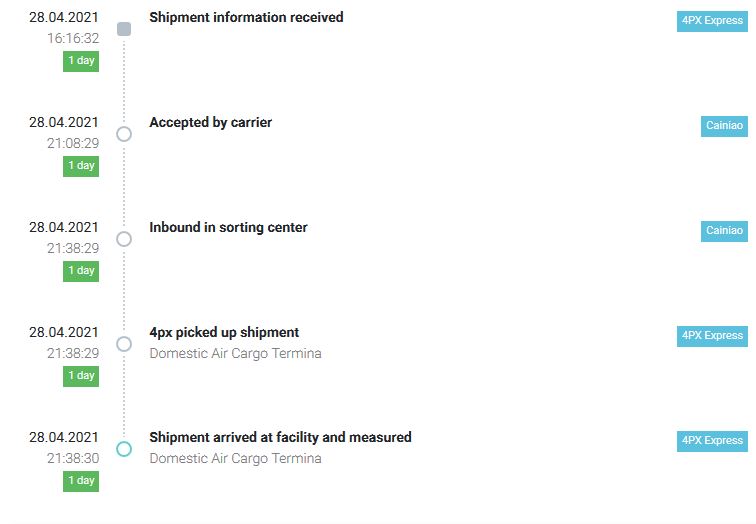Click the square marker for Shipment information received
The image size is (756, 524).
pyautogui.click(x=124, y=29)
